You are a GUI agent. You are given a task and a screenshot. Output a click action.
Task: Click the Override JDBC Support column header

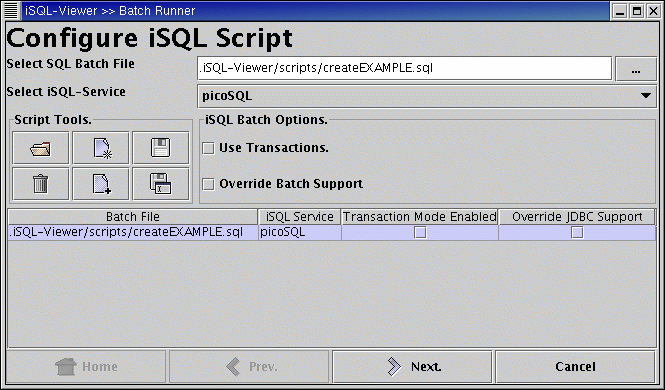click(577, 217)
